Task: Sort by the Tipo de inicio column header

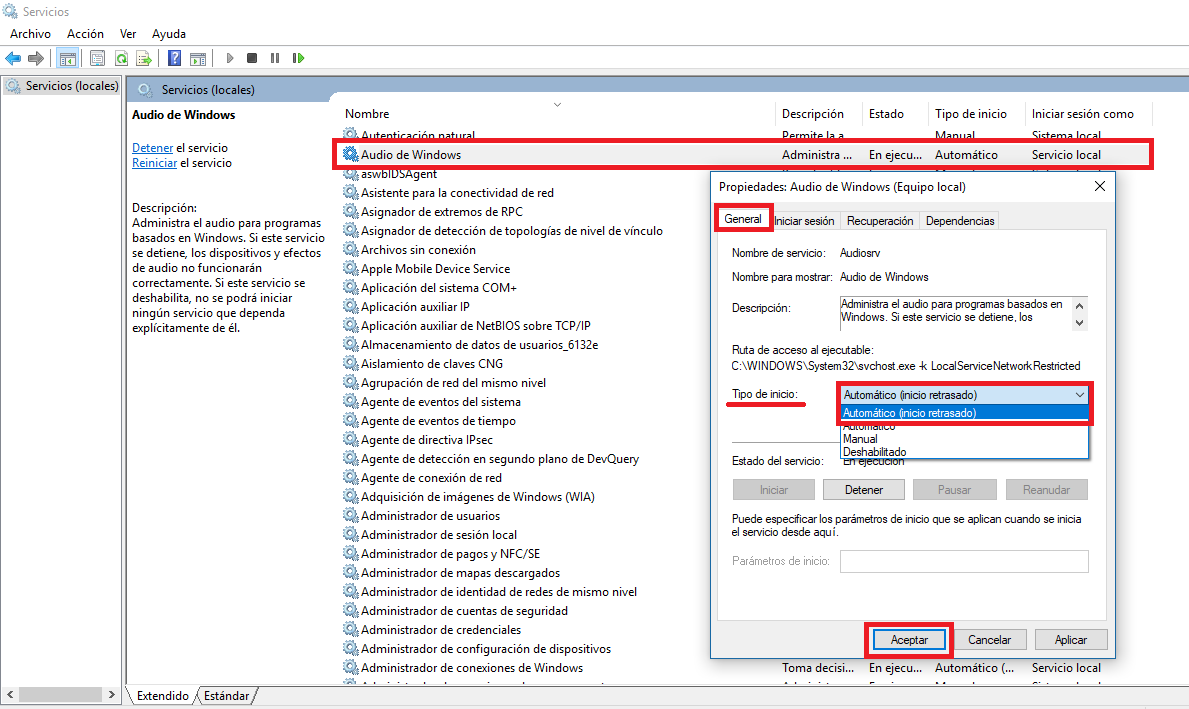Action: pos(971,114)
